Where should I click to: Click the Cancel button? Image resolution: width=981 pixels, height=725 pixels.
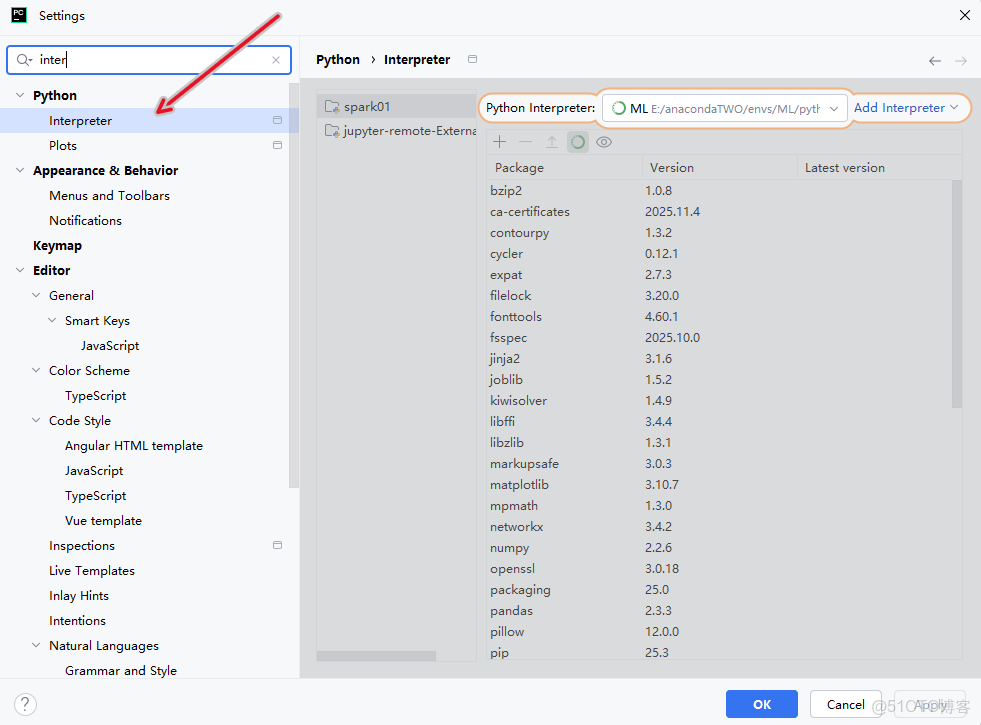tap(845, 704)
